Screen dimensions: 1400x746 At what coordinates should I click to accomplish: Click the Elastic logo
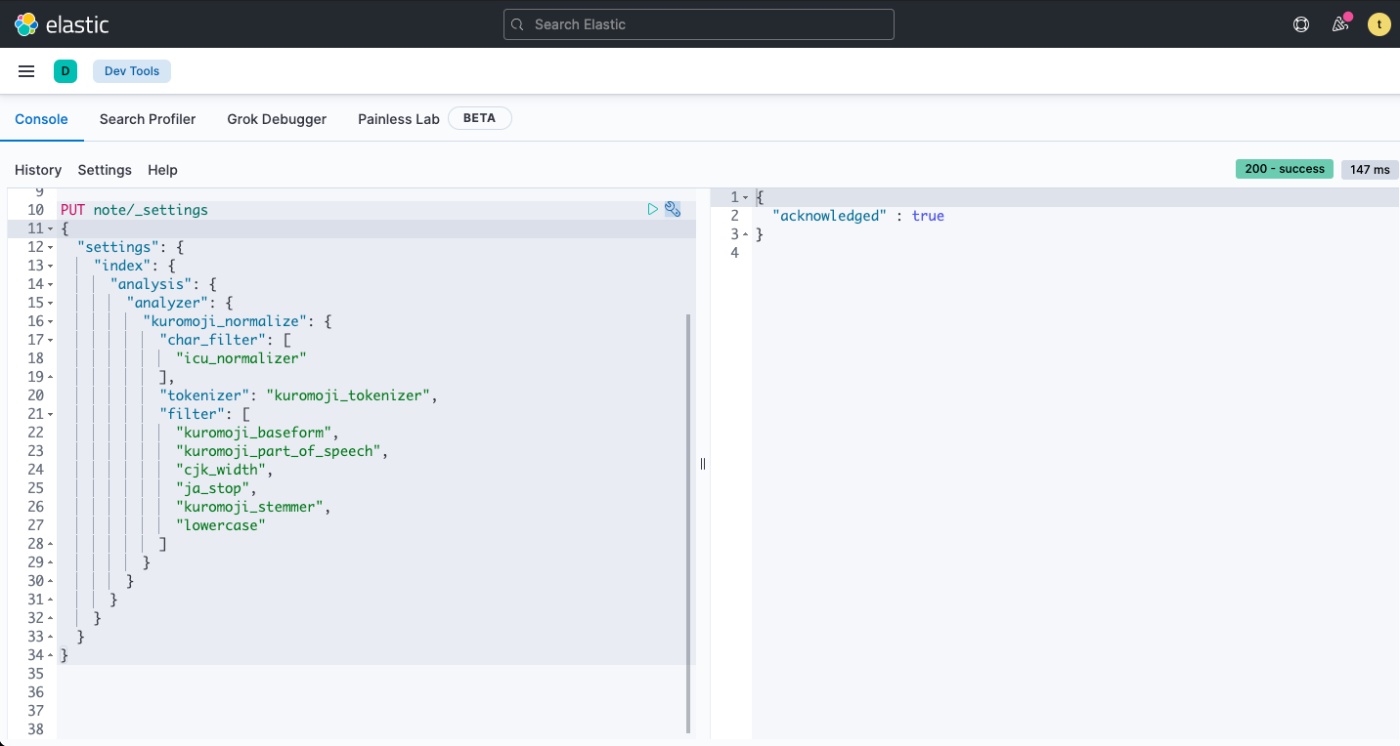(61, 24)
